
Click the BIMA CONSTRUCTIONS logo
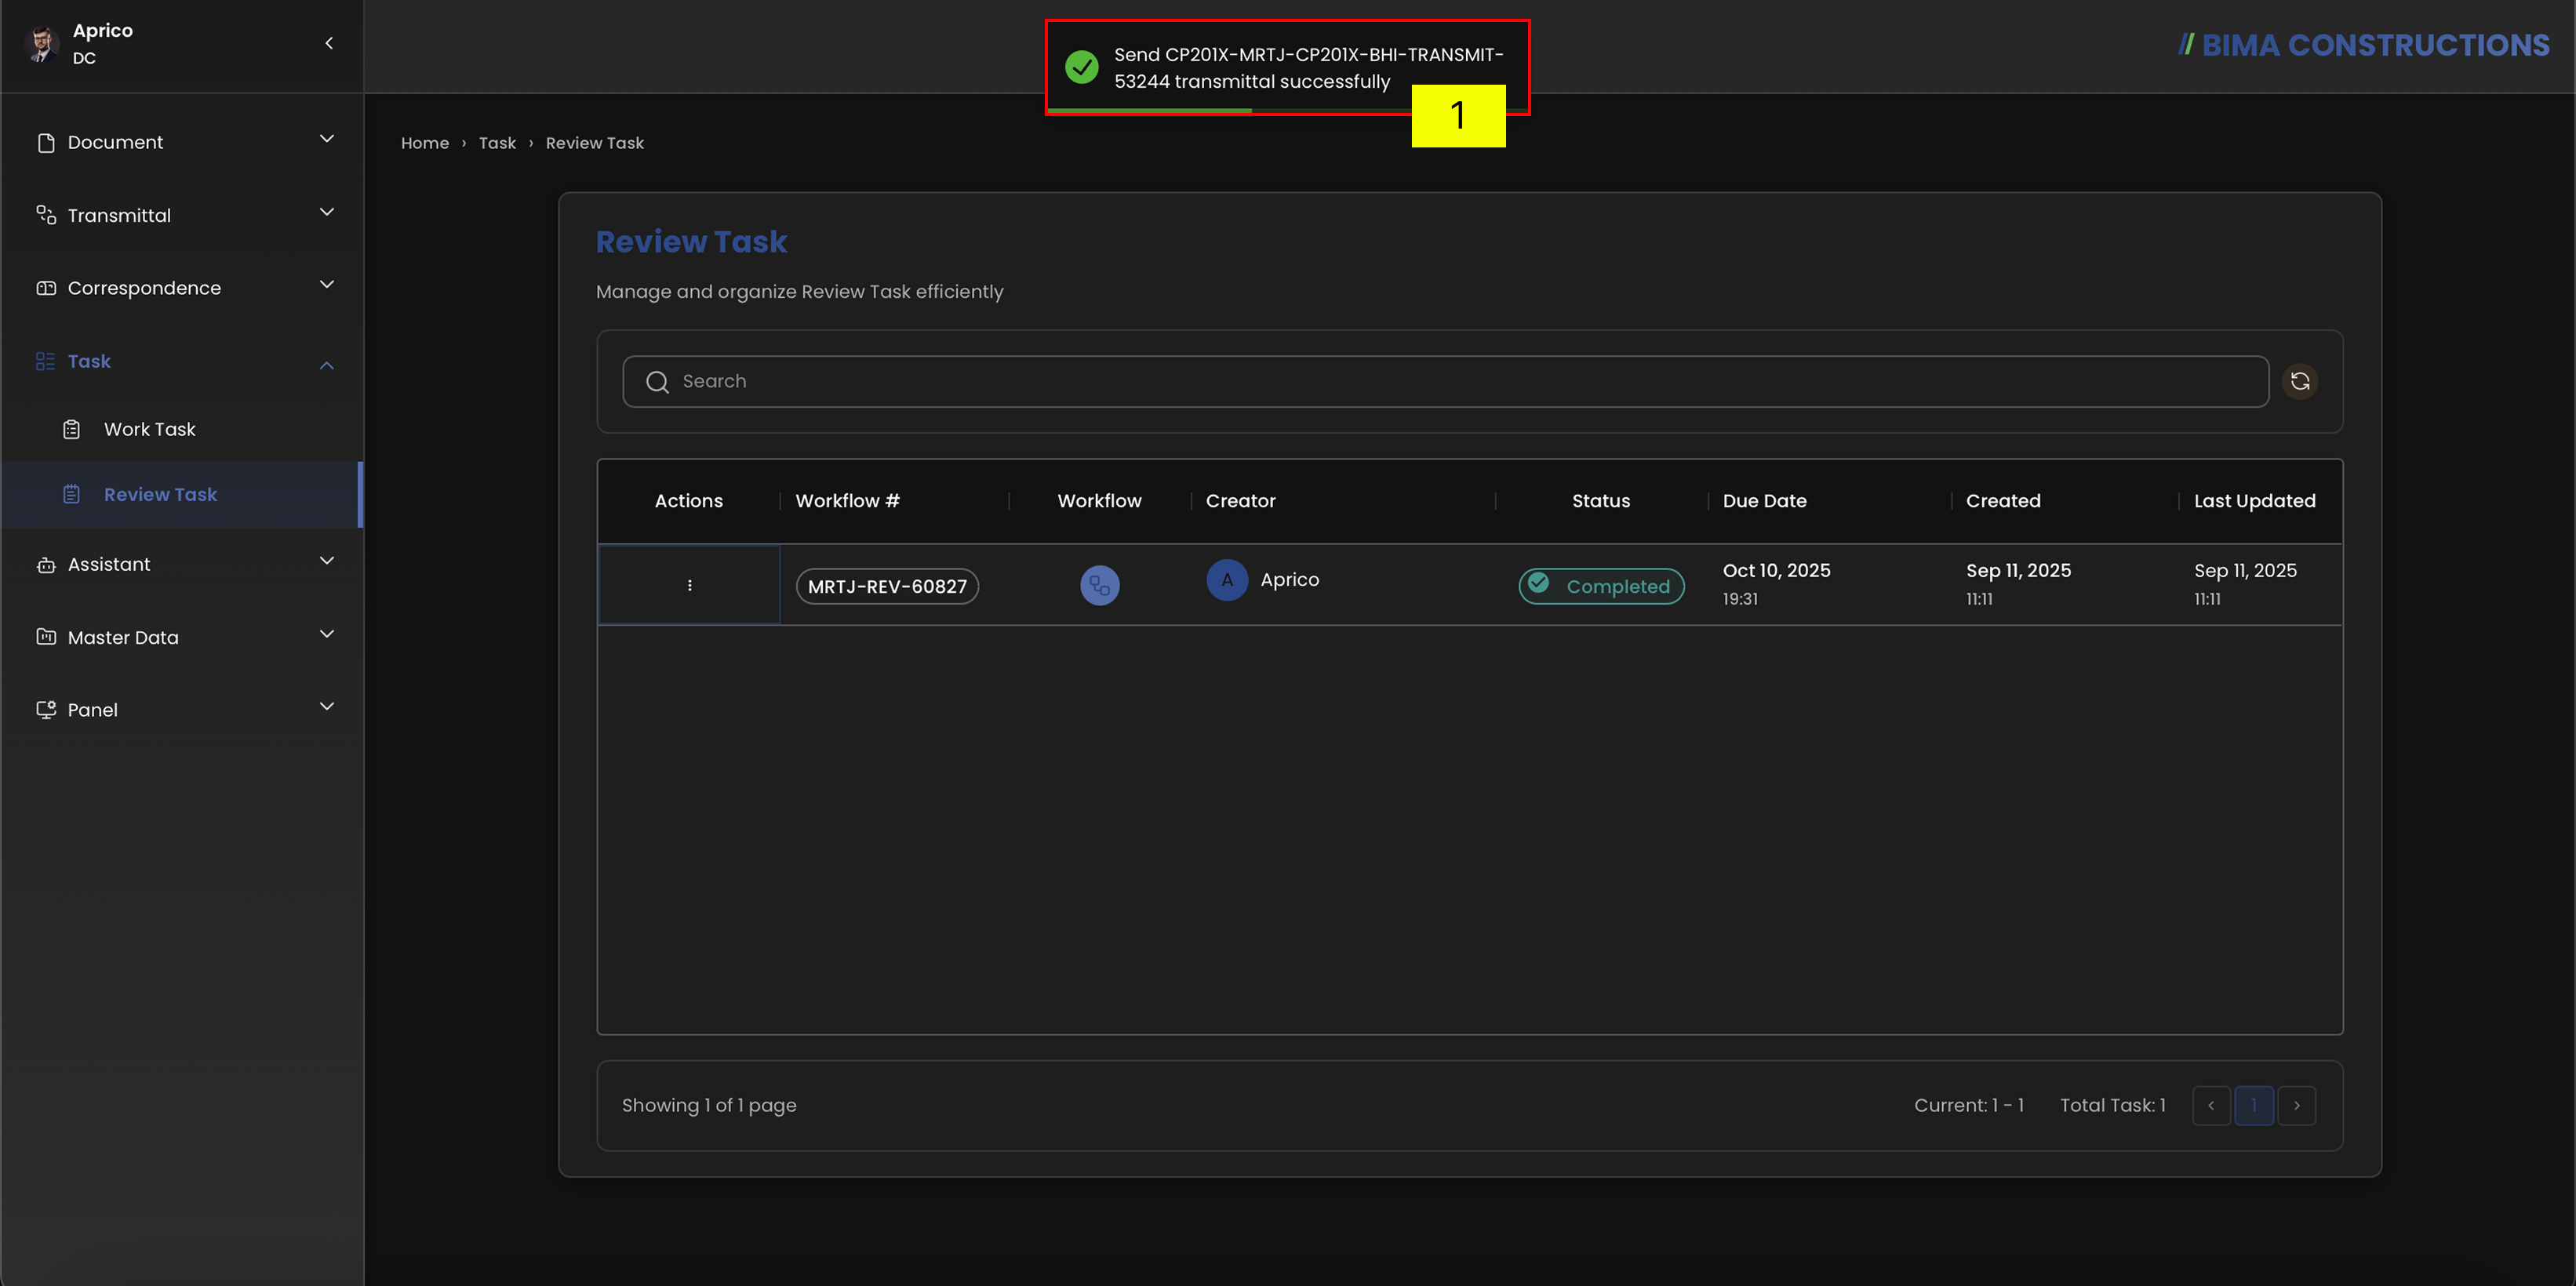(2364, 45)
